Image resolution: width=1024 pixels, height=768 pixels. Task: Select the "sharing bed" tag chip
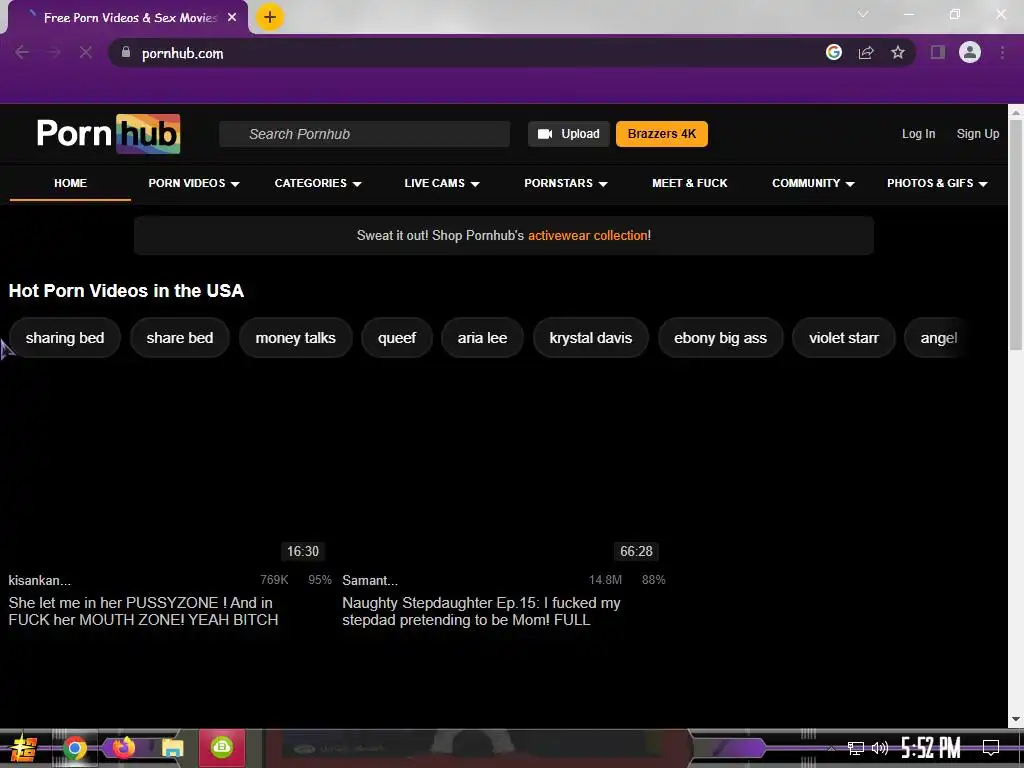tap(65, 338)
